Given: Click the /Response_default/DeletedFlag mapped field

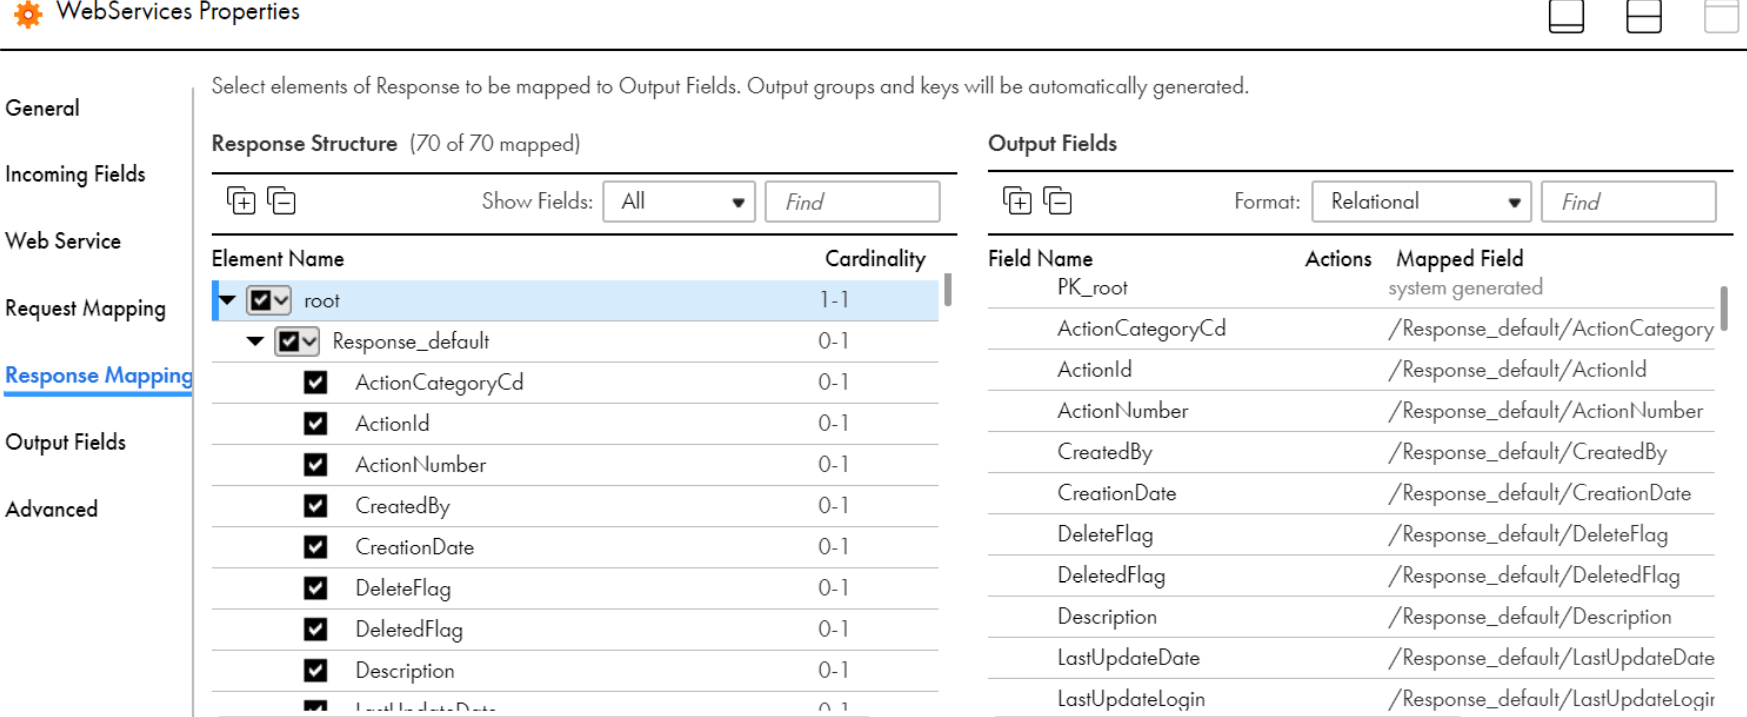Looking at the screenshot, I should [1534, 576].
